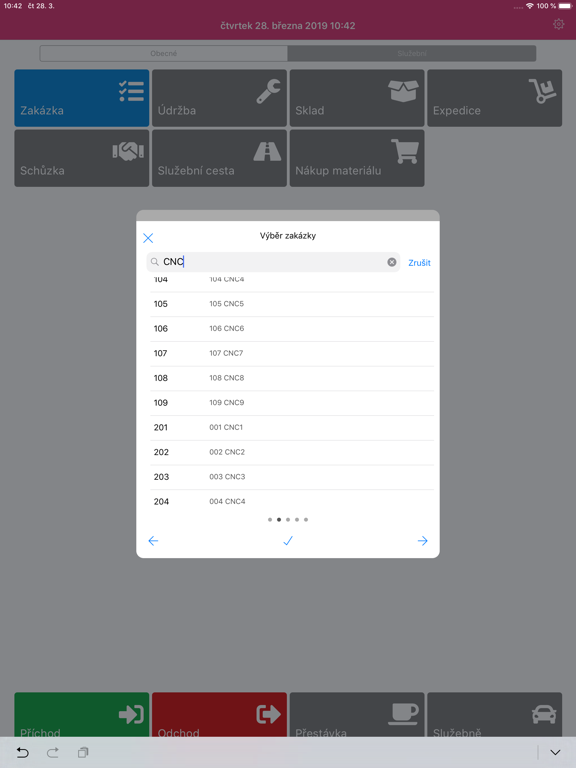Select order row 201 001 CNC1
Image resolution: width=576 pixels, height=768 pixels.
(292, 428)
